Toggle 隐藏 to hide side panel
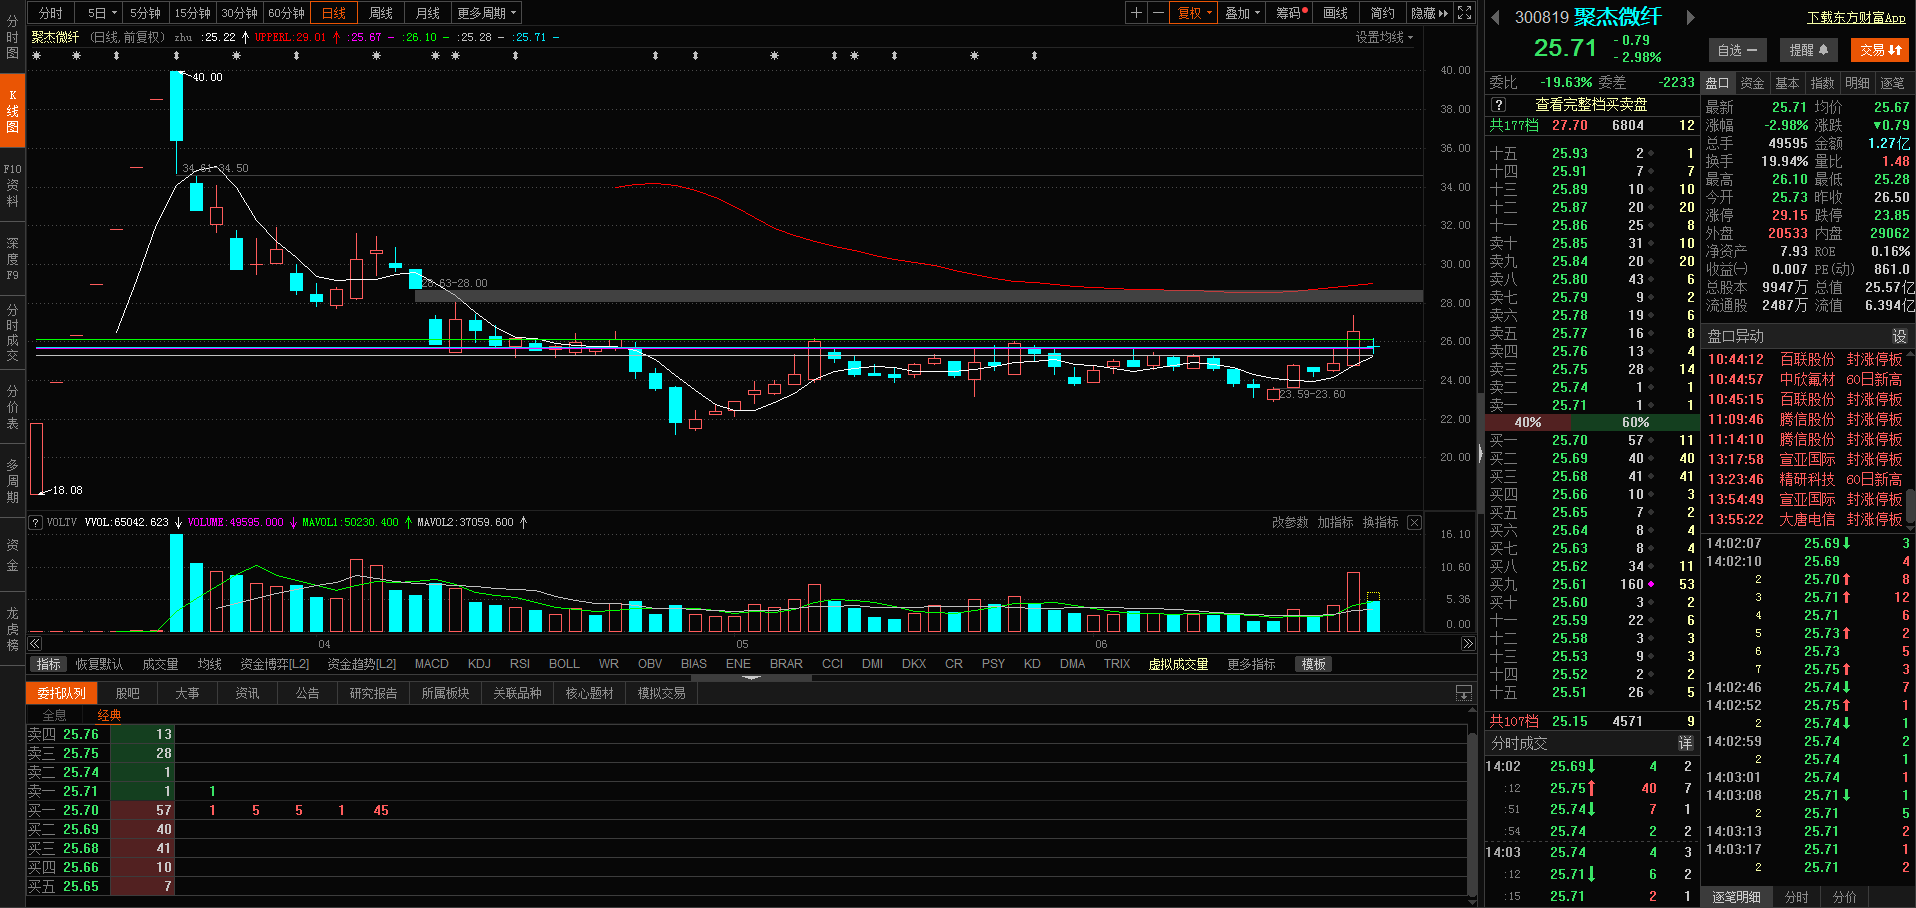Viewport: 1916px width, 908px height. click(1429, 13)
